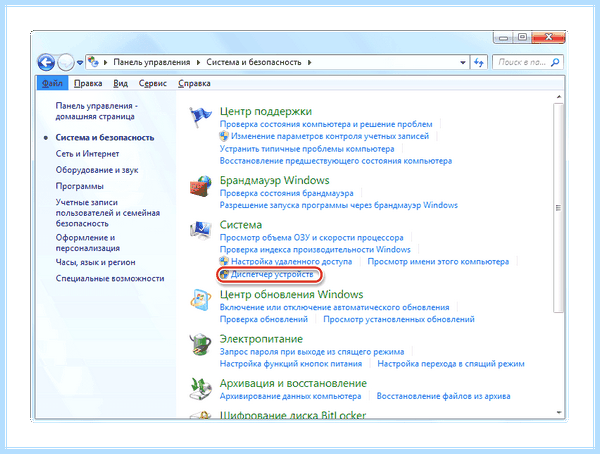The image size is (600, 454).
Task: Open the Сервис menu
Action: (x=153, y=83)
